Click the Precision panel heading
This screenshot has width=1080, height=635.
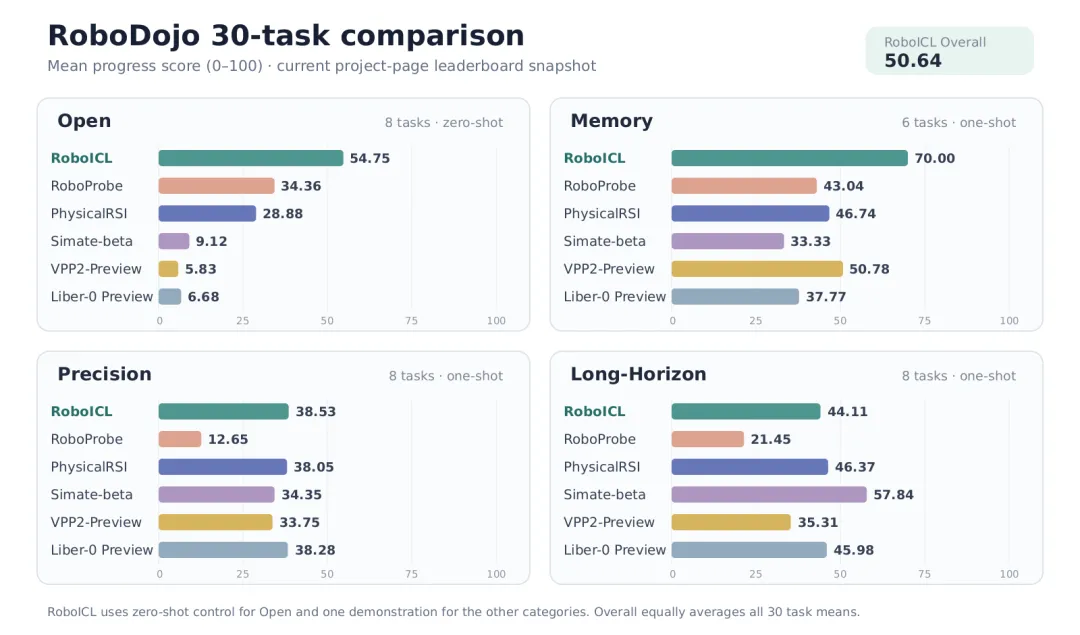point(105,374)
